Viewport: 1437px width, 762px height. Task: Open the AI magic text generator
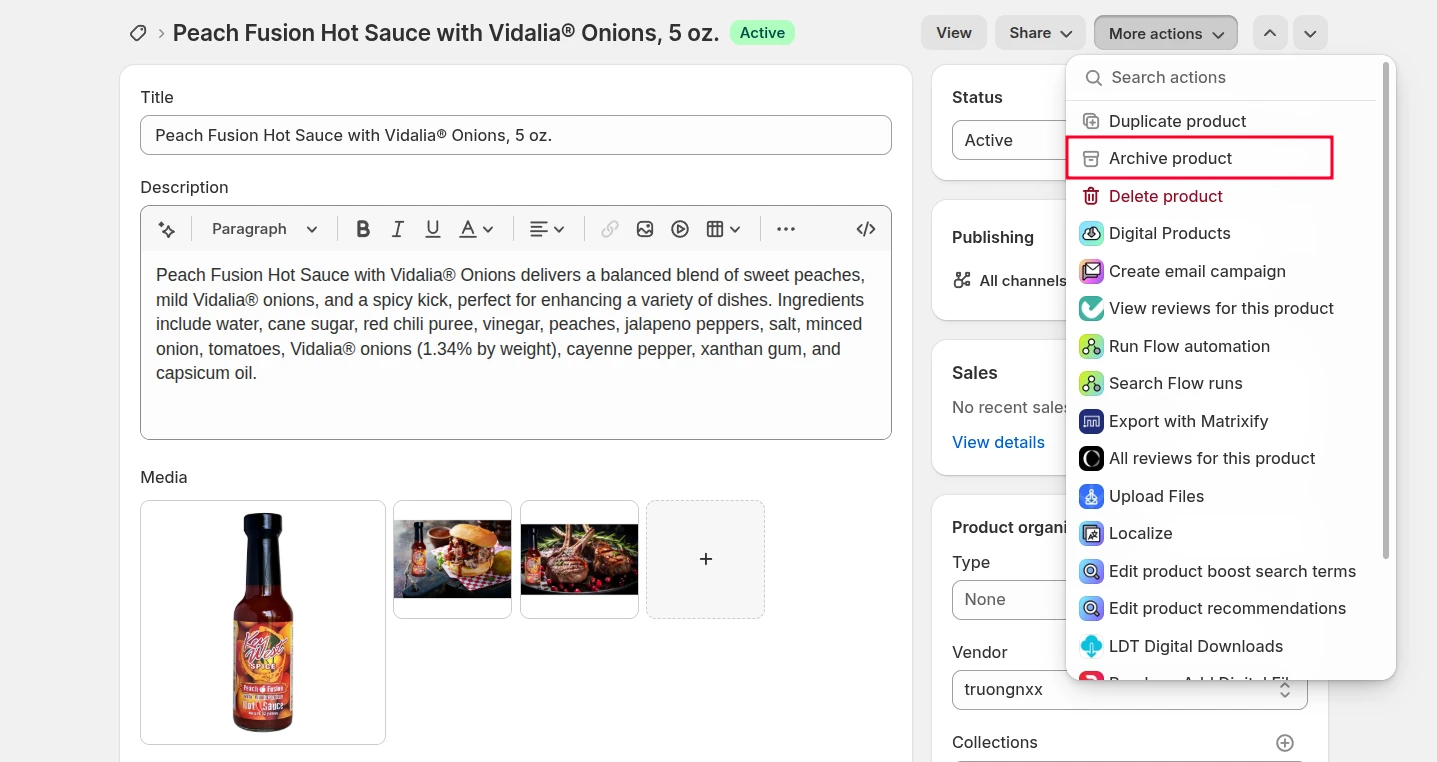tap(167, 229)
